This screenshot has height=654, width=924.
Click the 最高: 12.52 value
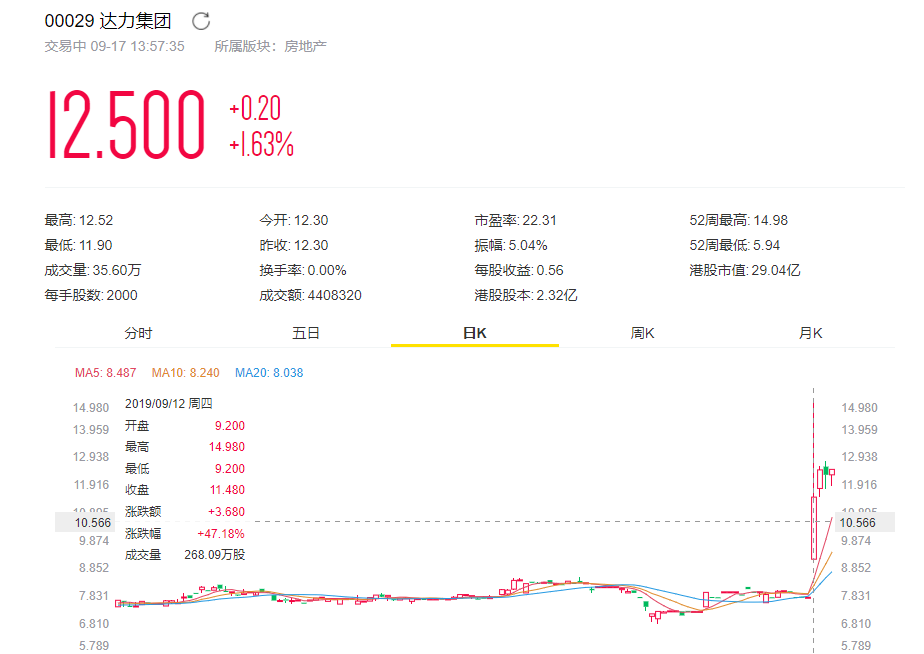(x=78, y=220)
